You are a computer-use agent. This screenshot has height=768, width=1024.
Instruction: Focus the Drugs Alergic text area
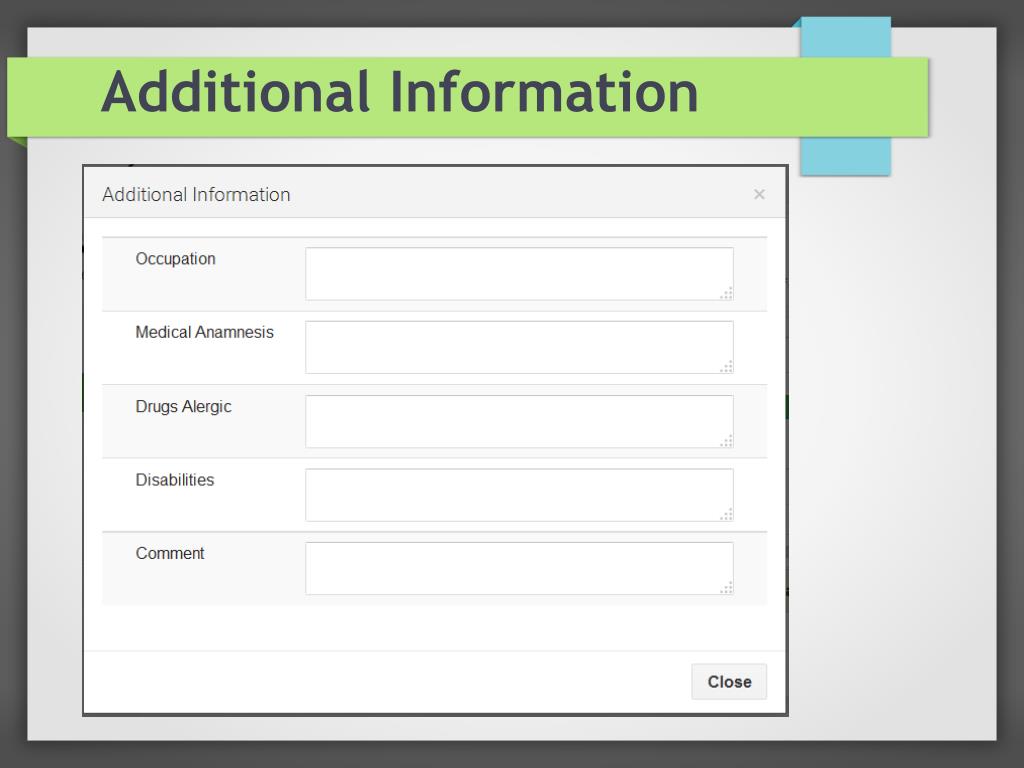click(519, 421)
